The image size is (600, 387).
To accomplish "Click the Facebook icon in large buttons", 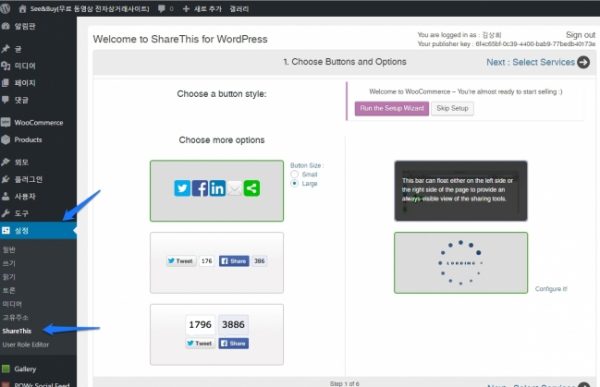I will 200,188.
